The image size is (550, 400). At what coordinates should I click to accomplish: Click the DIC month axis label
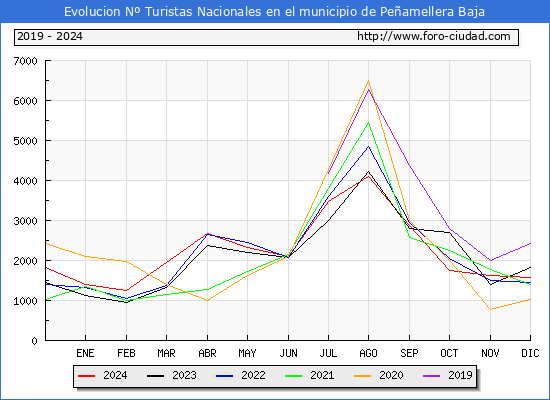530,353
